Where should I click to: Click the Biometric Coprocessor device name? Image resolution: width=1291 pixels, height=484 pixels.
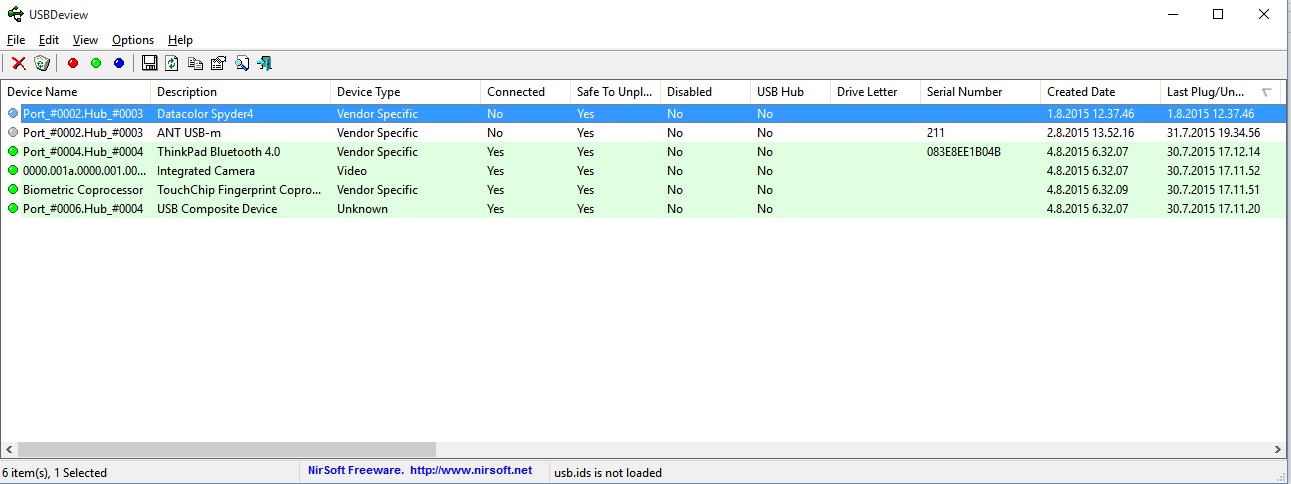83,190
